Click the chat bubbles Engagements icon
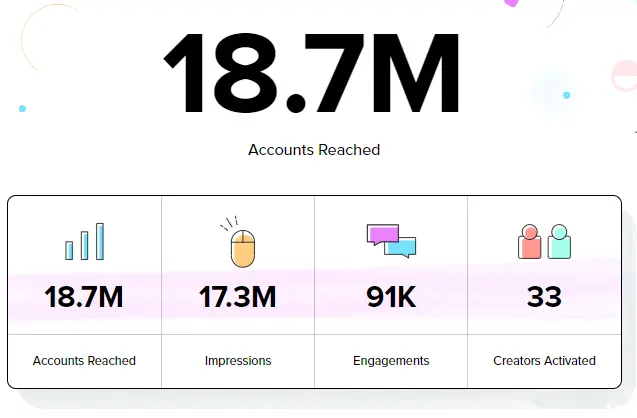Viewport: 637px width, 418px height. 391,241
